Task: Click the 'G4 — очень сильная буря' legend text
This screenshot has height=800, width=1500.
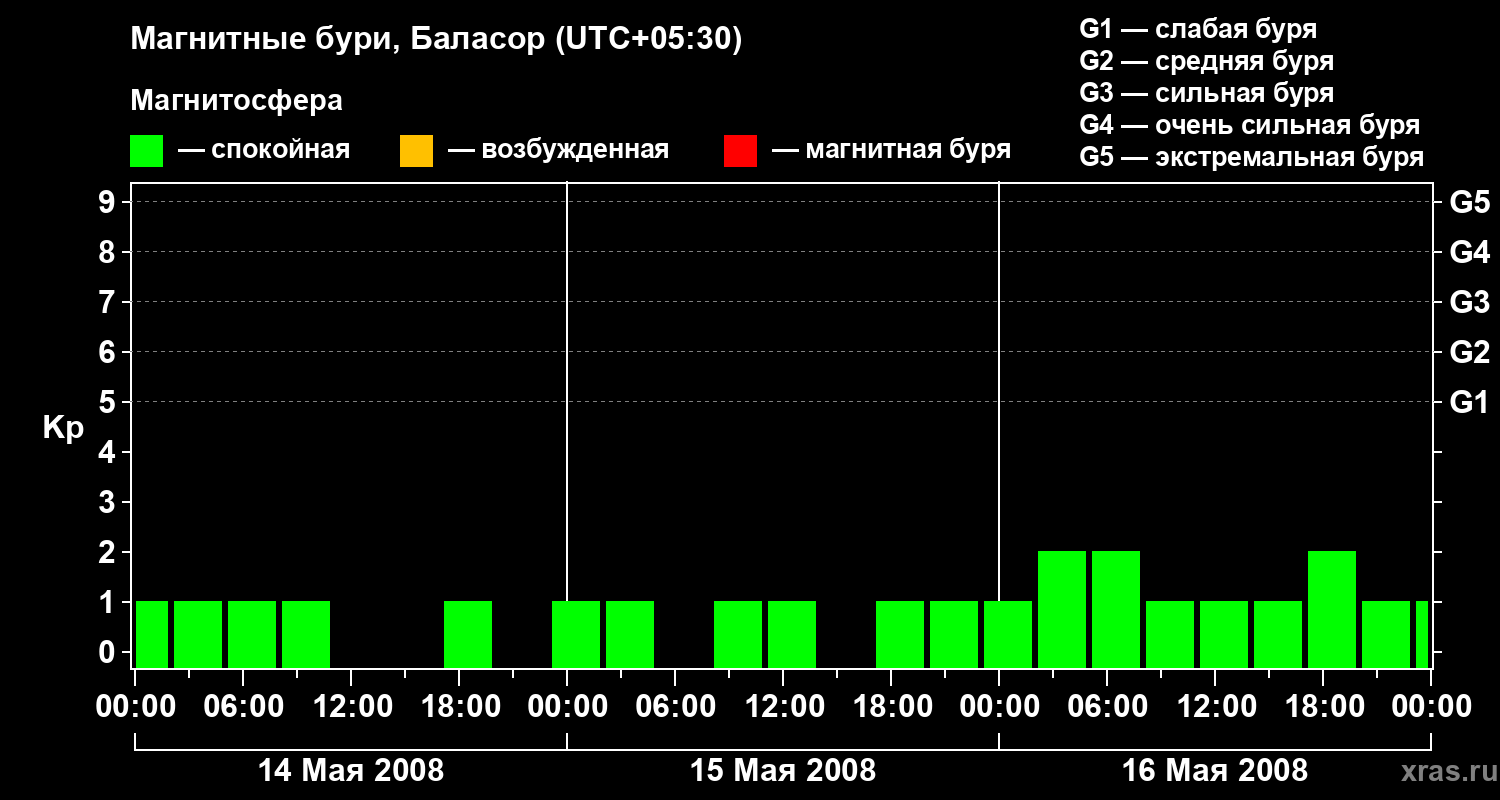Action: click(x=1250, y=125)
